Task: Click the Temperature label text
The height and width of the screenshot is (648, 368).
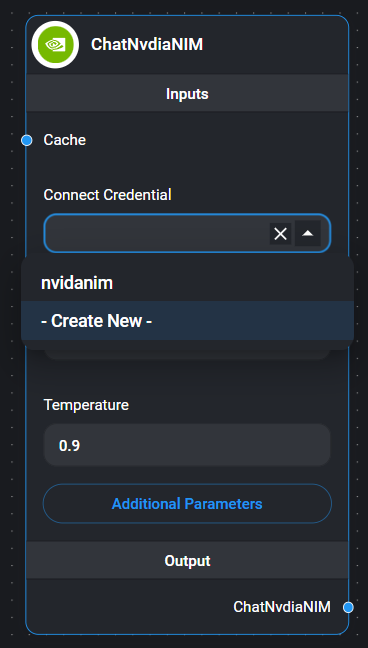Action: tap(86, 405)
